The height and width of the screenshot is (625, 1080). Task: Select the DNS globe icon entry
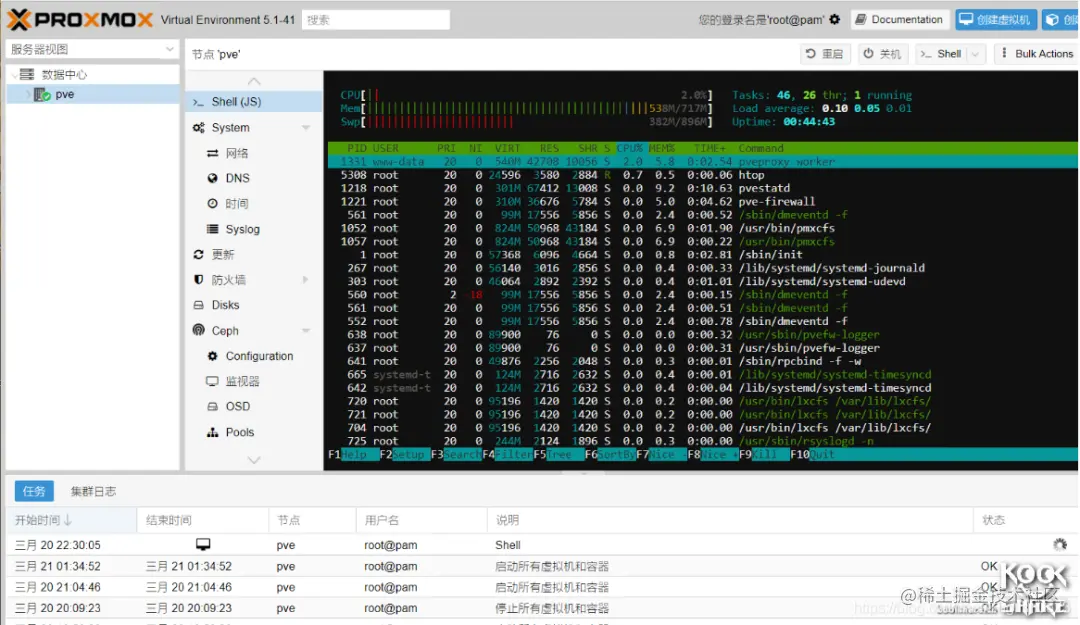click(x=212, y=178)
